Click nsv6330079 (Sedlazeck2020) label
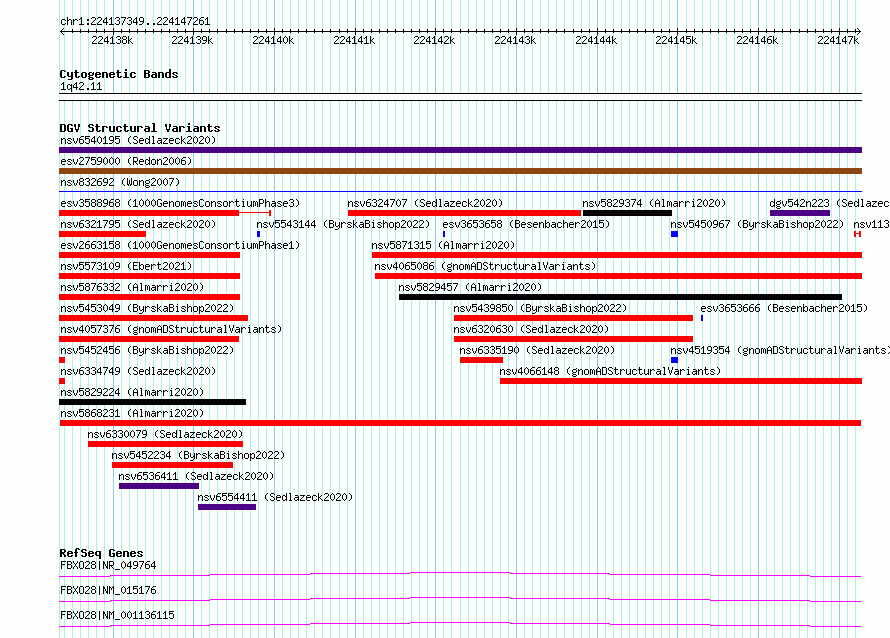Viewport: 890px width, 638px height. [x=165, y=434]
